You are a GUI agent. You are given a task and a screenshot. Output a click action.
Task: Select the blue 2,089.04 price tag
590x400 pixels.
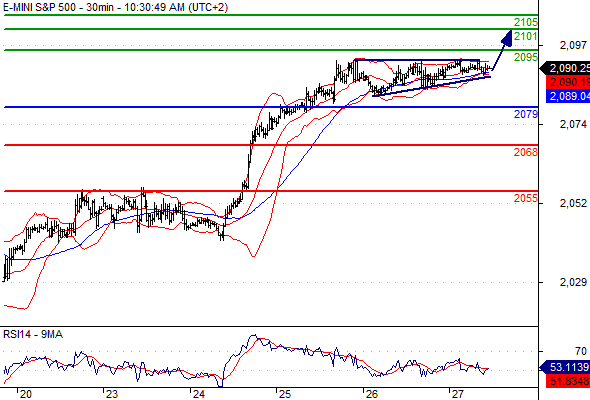coord(568,96)
